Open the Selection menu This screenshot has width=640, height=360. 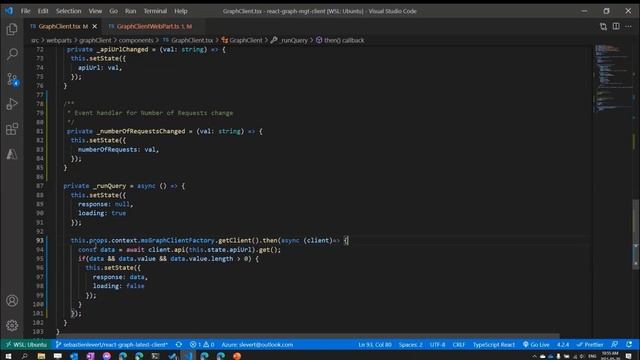point(69,11)
